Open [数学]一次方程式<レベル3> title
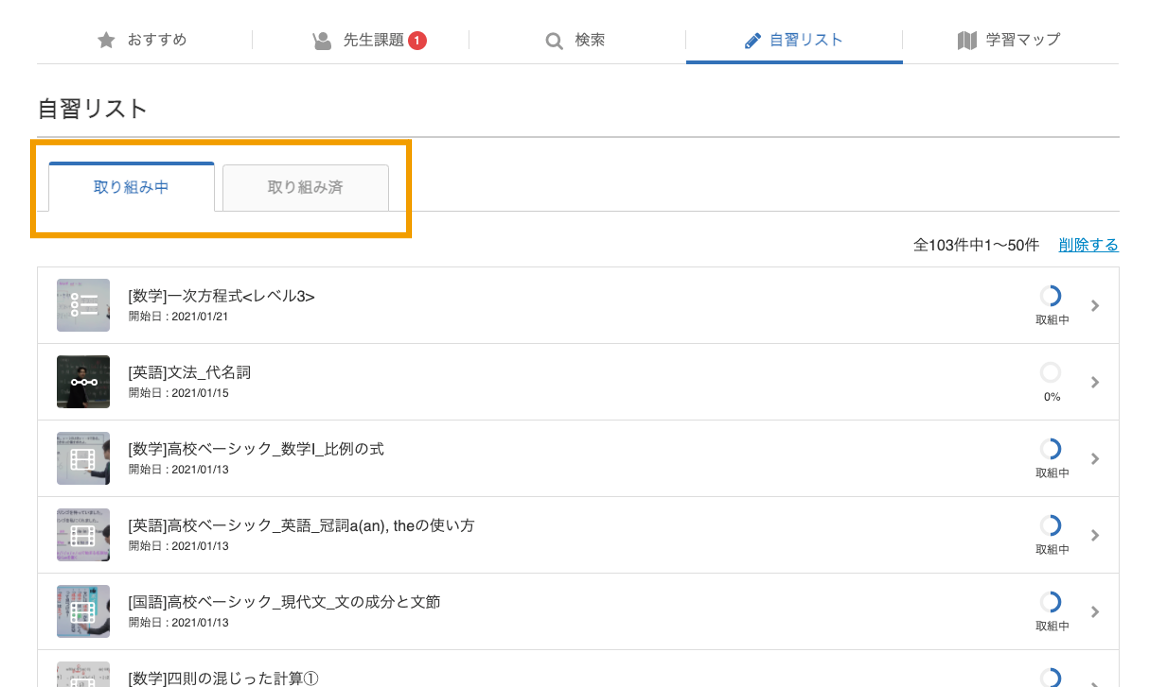 (221, 296)
